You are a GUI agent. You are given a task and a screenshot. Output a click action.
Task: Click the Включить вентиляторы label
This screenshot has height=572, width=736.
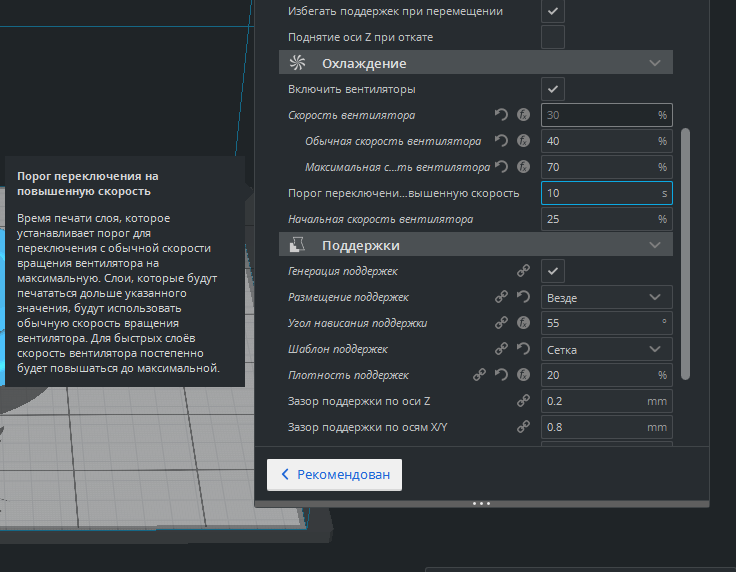352,89
